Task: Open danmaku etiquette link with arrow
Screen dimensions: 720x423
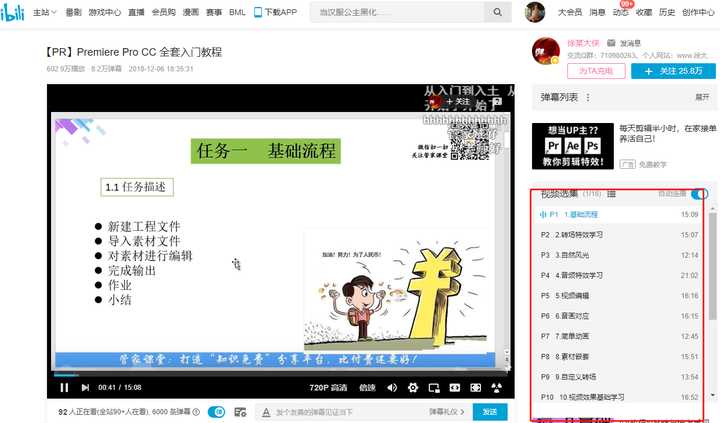Action: [447, 412]
